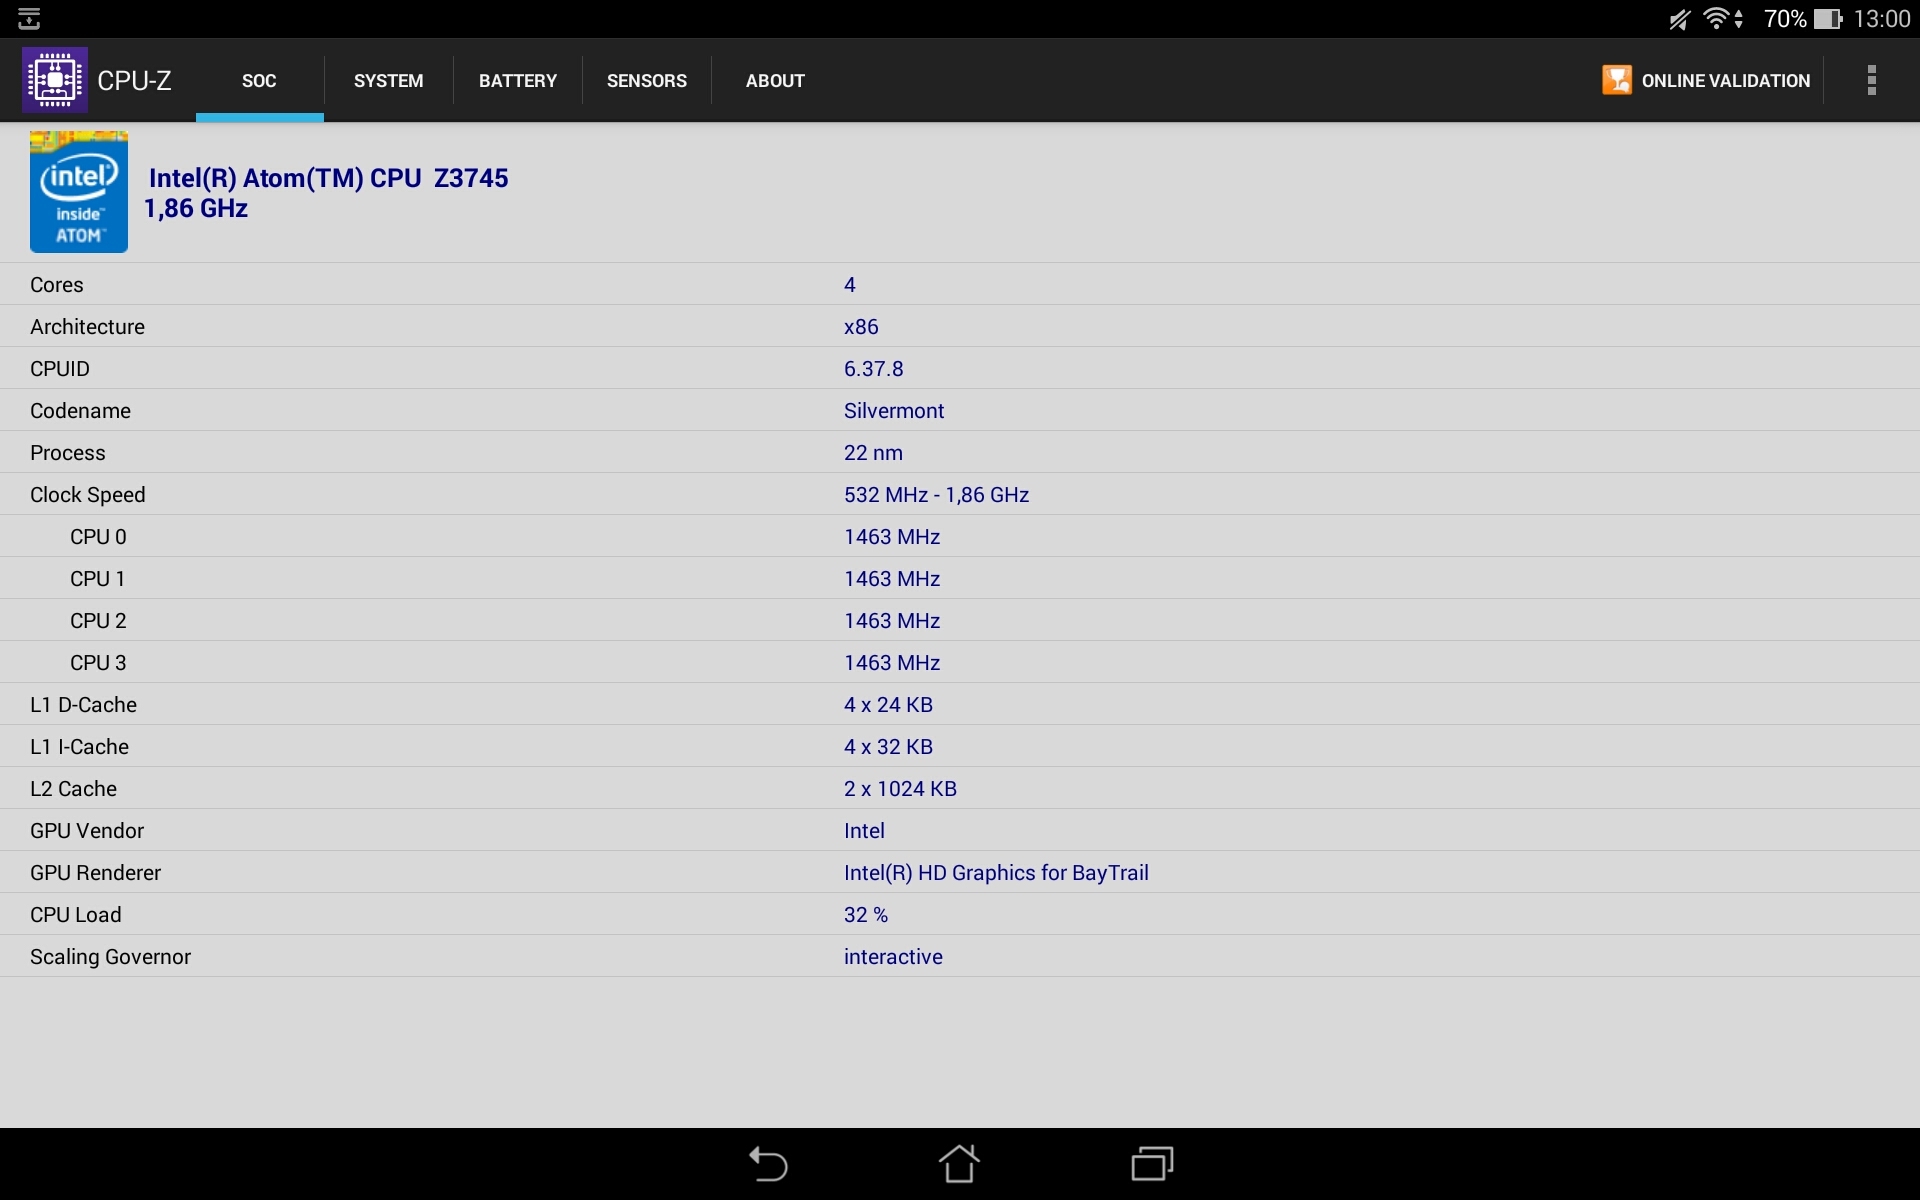Tap the 32 % CPU load value

[866, 915]
